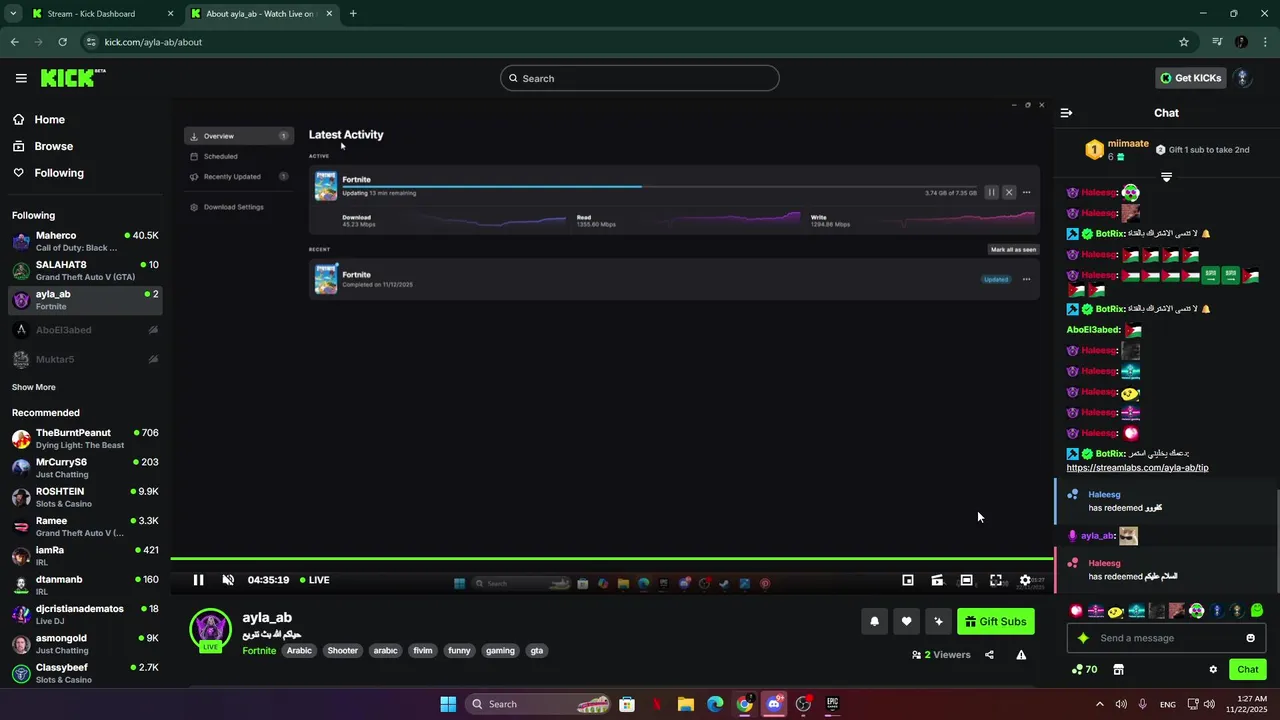The height and width of the screenshot is (720, 1280).
Task: Focus the Kick search field
Action: point(640,78)
